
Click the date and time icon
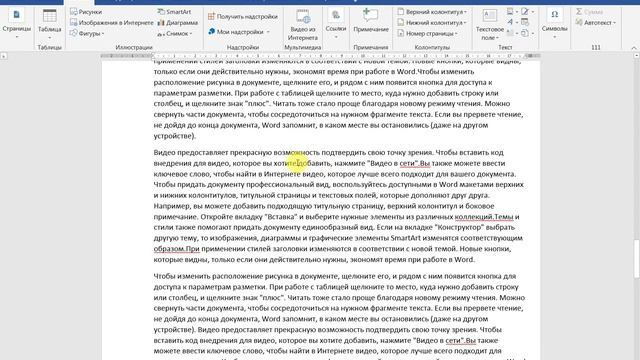pyautogui.click(x=525, y=22)
